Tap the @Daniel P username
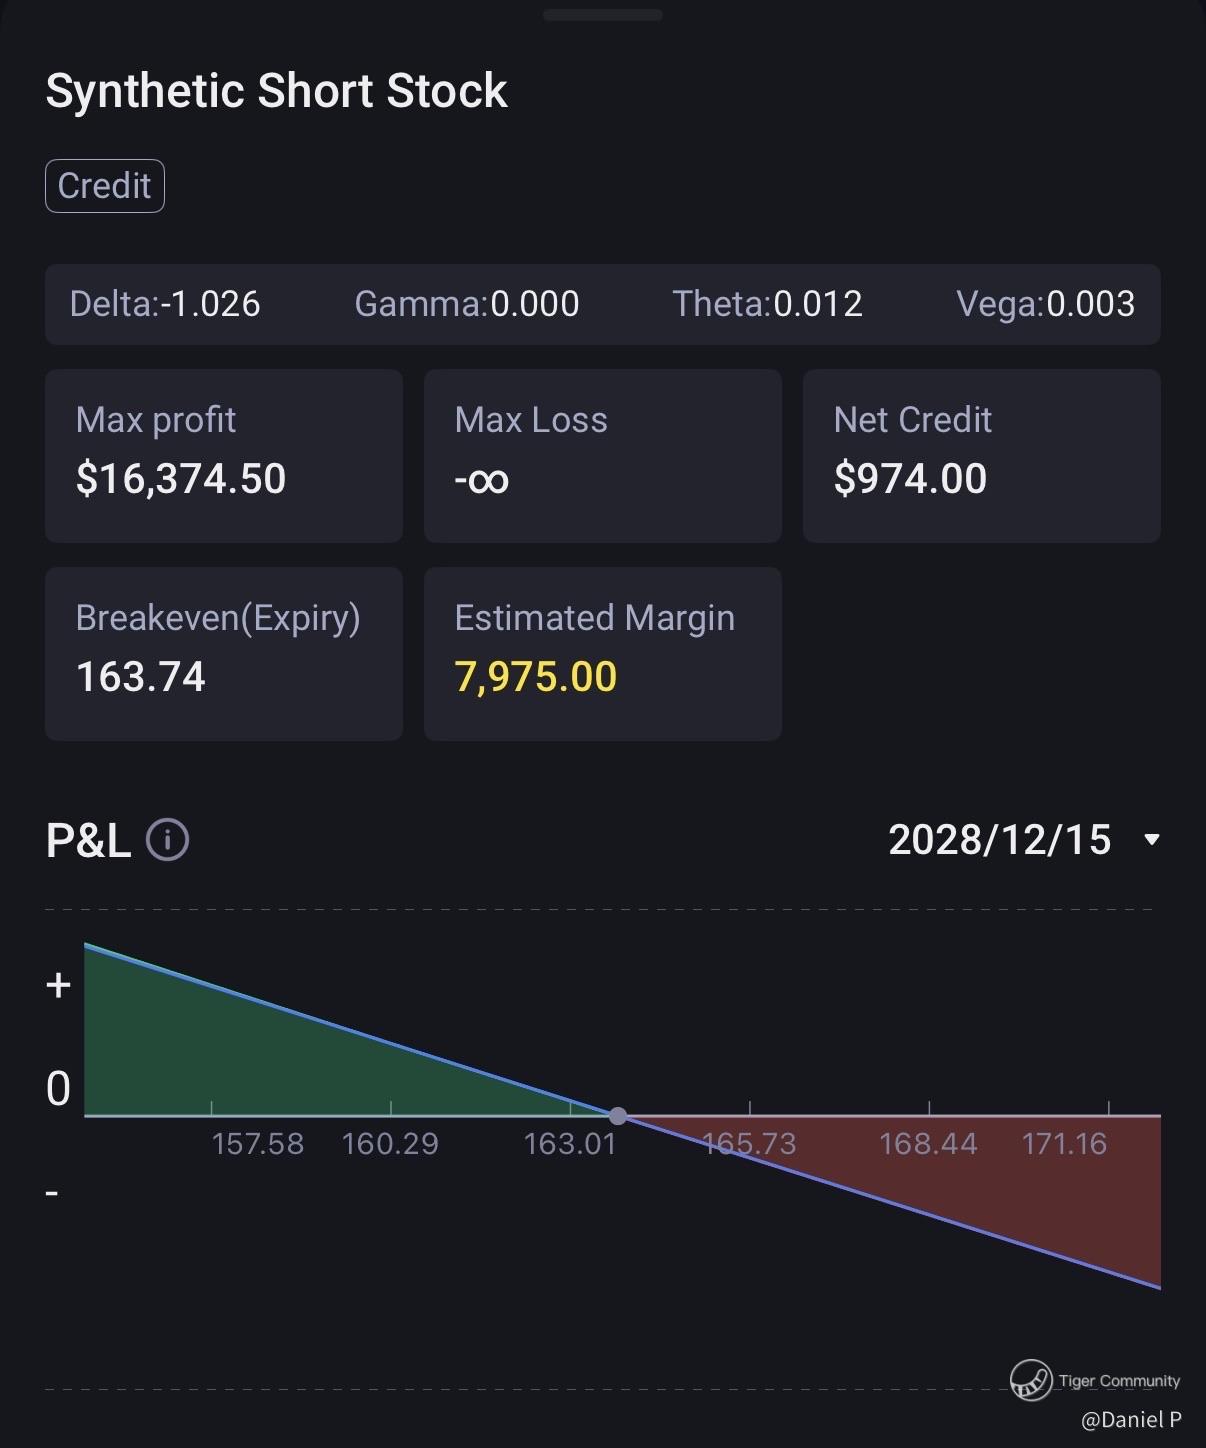The image size is (1206, 1448). coord(1131,1419)
